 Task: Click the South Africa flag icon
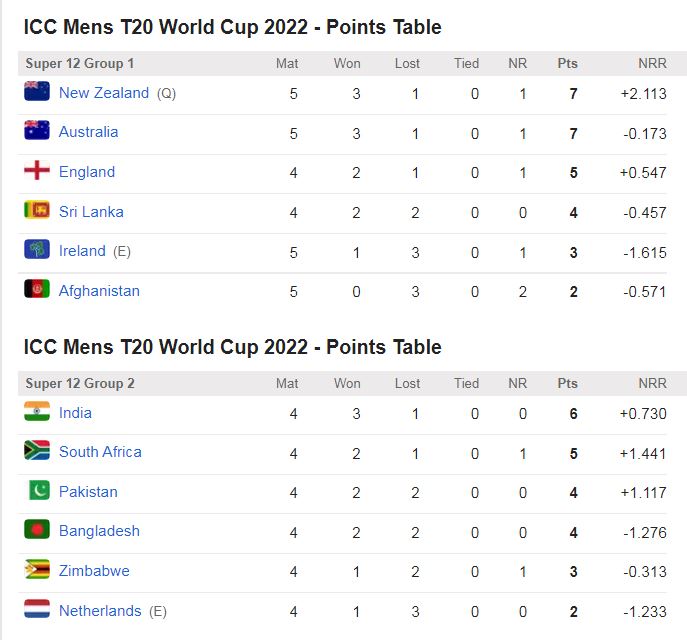click(37, 451)
